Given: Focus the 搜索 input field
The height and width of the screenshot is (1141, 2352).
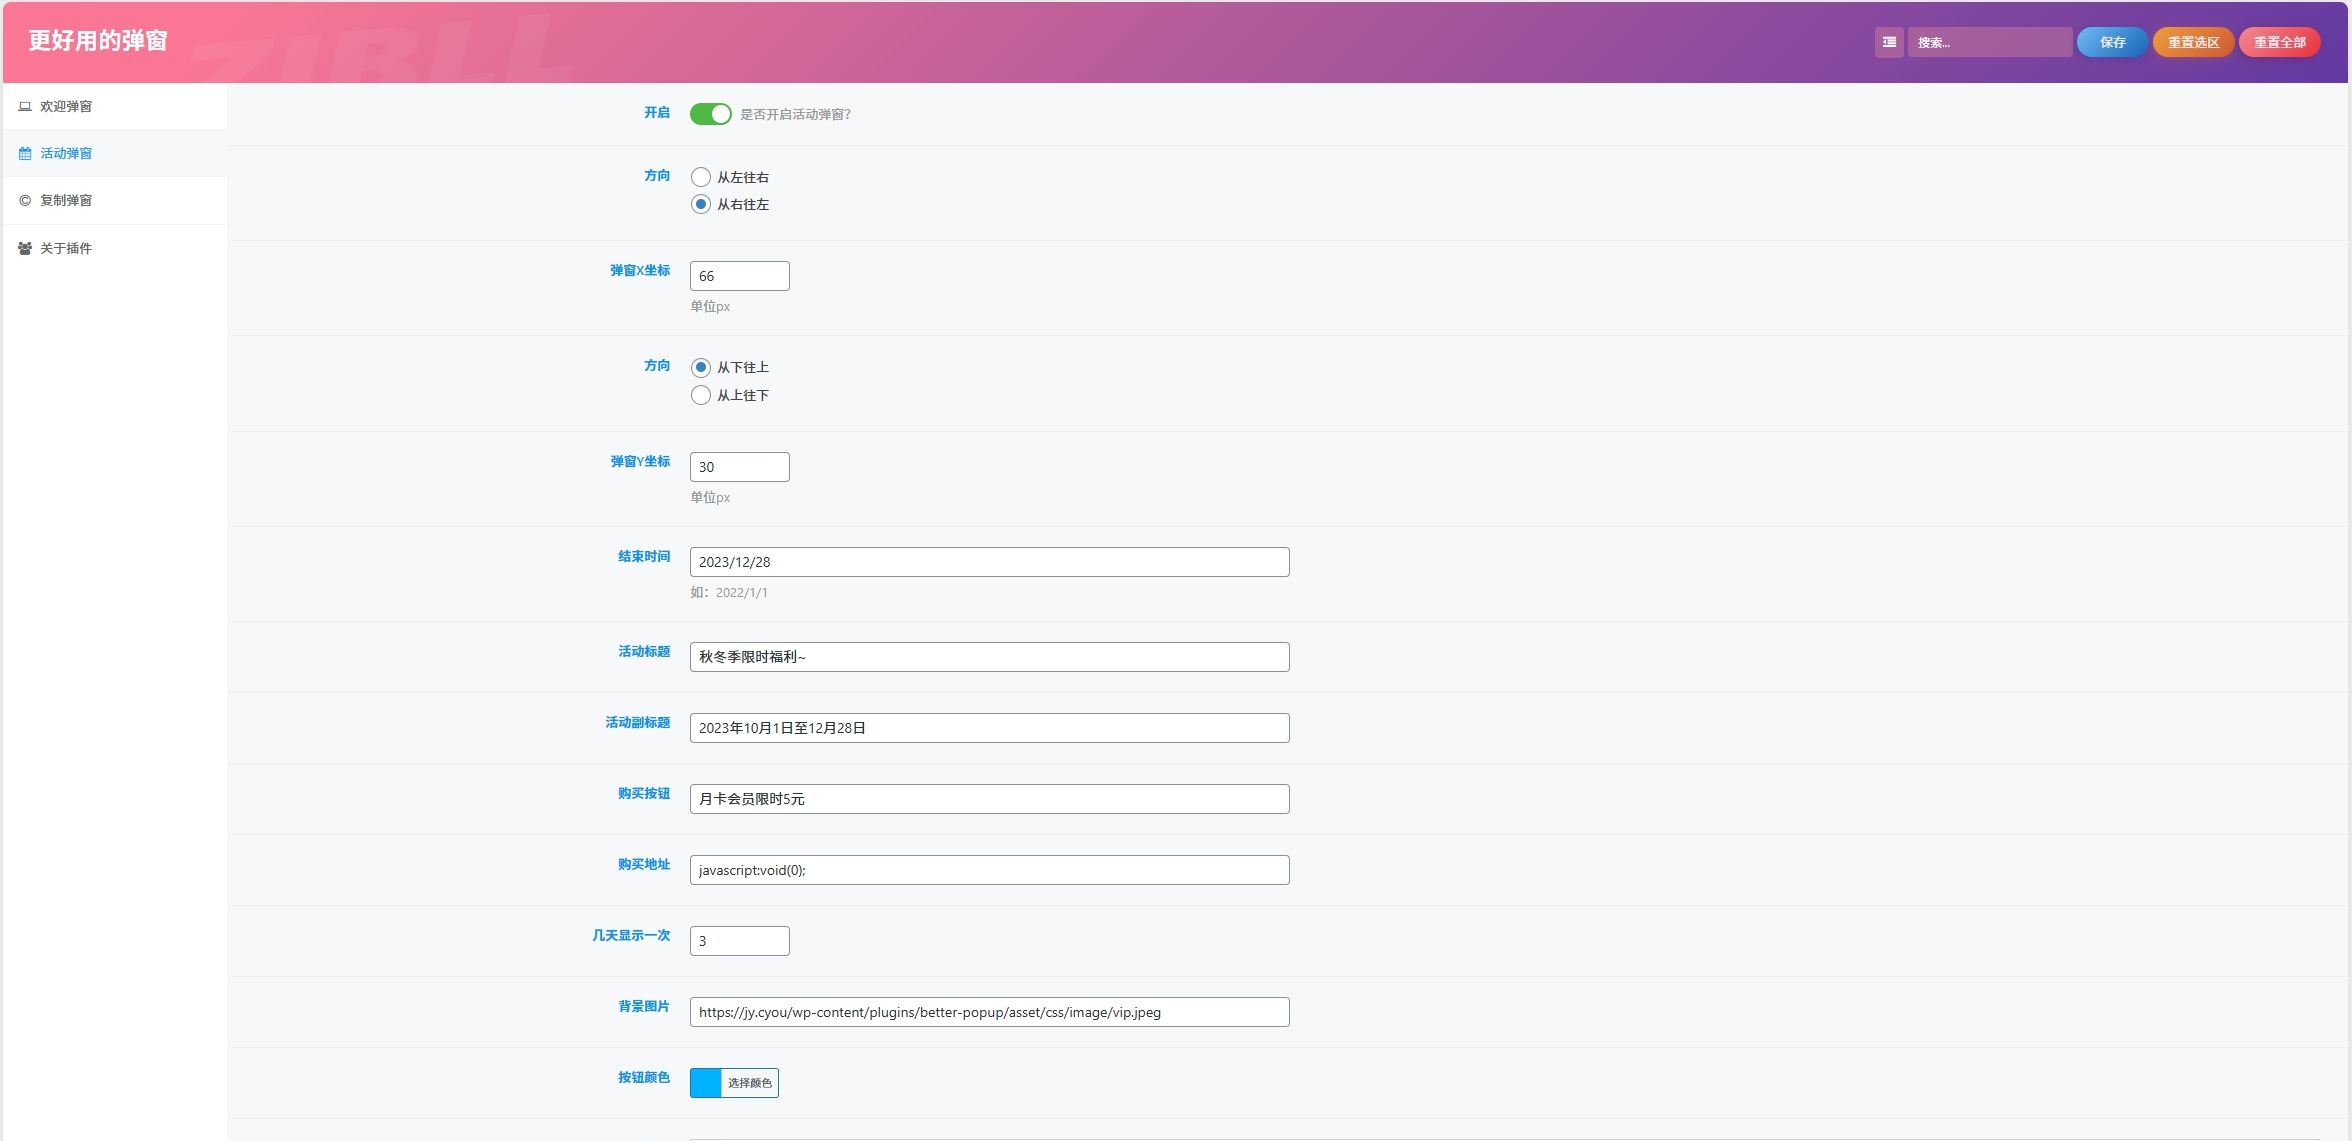Looking at the screenshot, I should coord(1989,42).
